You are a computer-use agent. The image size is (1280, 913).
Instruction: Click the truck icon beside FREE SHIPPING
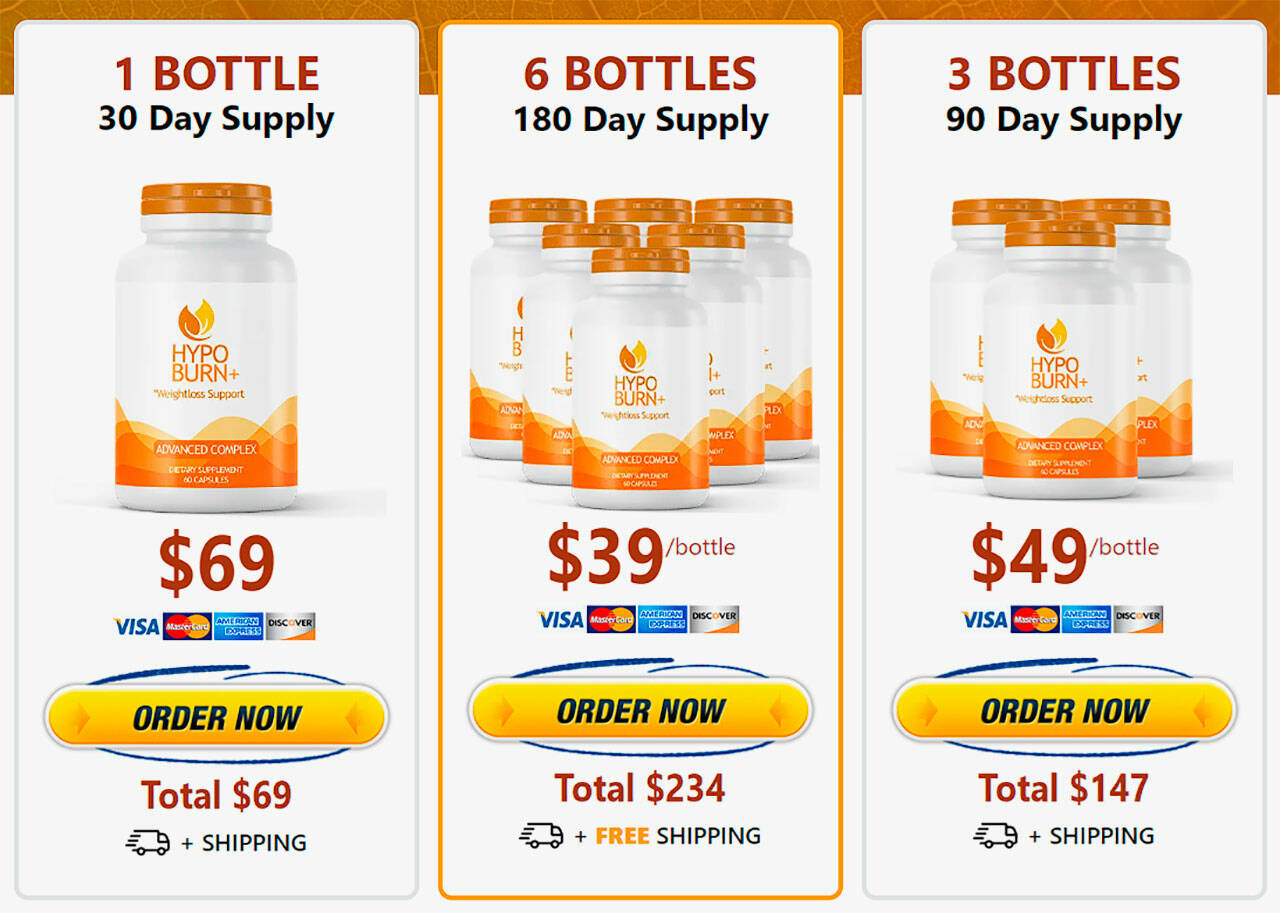541,835
